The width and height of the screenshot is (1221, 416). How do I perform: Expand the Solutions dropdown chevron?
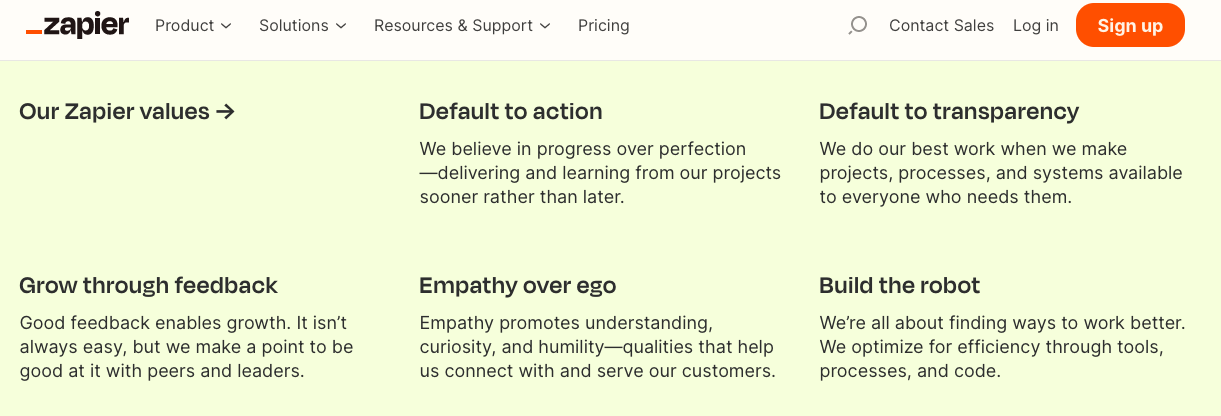pos(341,26)
